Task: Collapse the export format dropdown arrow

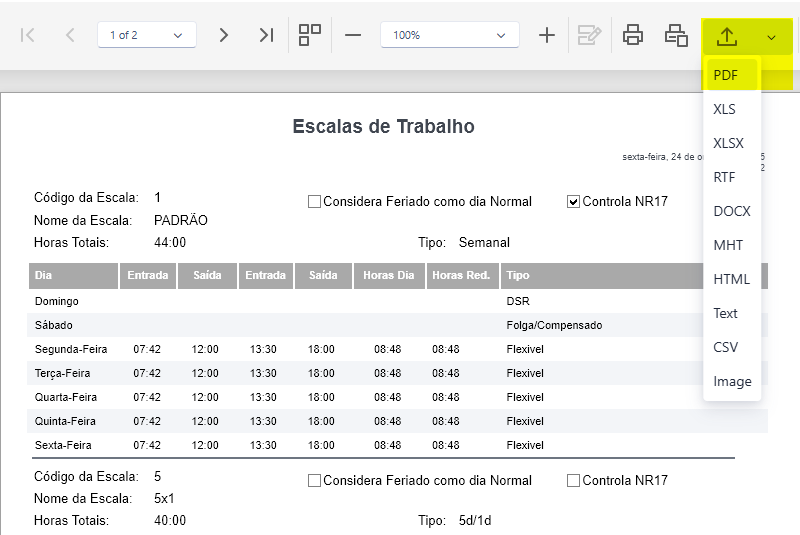Action: point(771,37)
